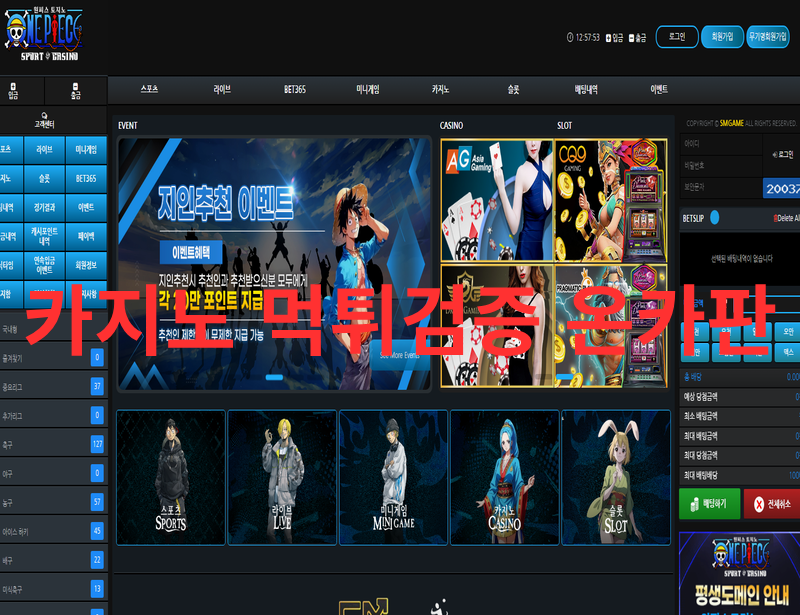The image size is (800, 615).
Task: Select 아이스하키 row with count 45
Action: (53, 531)
